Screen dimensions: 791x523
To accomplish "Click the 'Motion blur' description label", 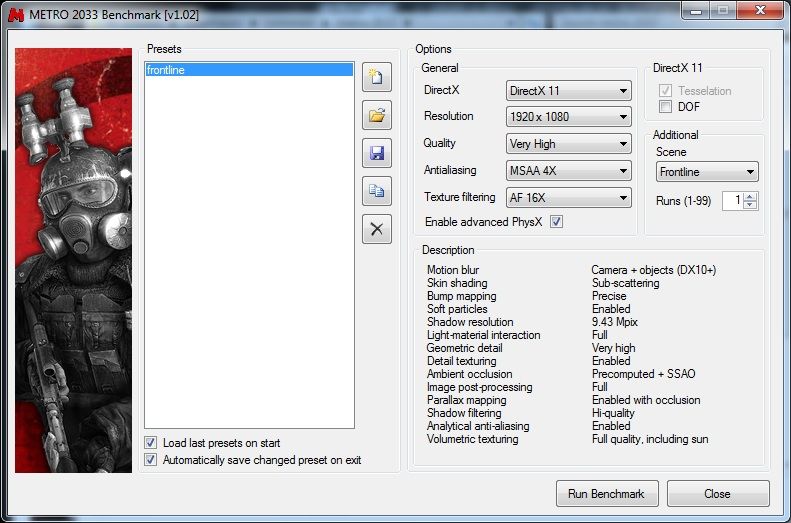I will coord(453,270).
